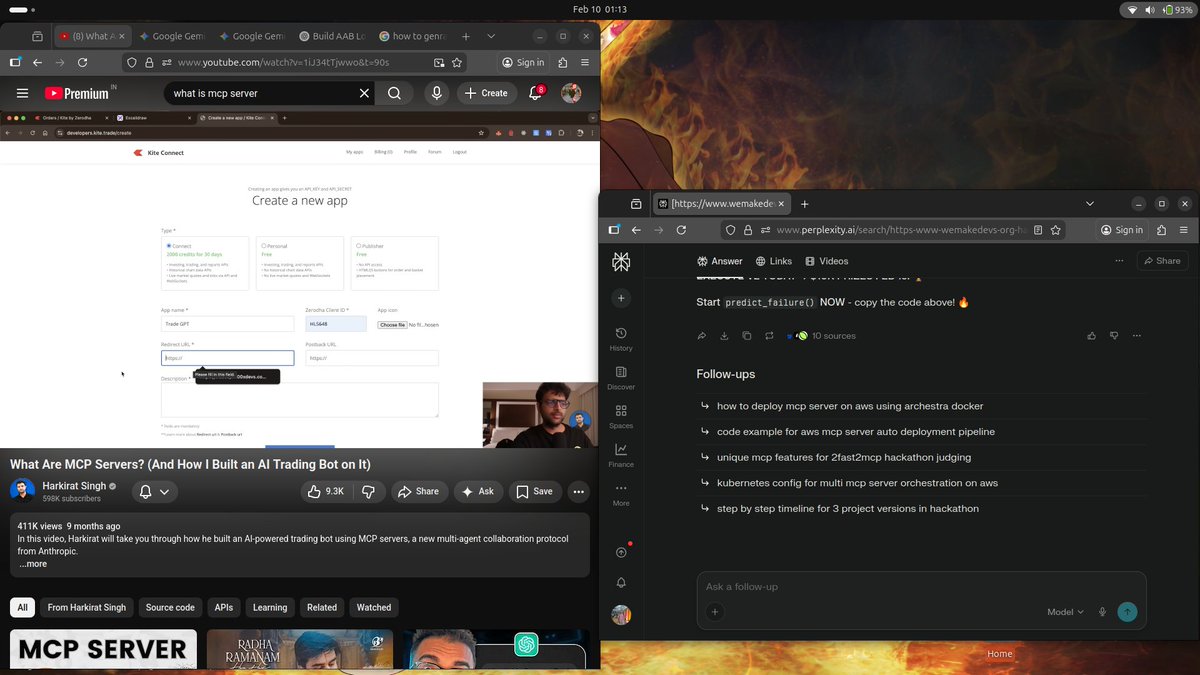Attach a file with the follow-up plus button
Image resolution: width=1200 pixels, height=675 pixels.
[x=715, y=612]
